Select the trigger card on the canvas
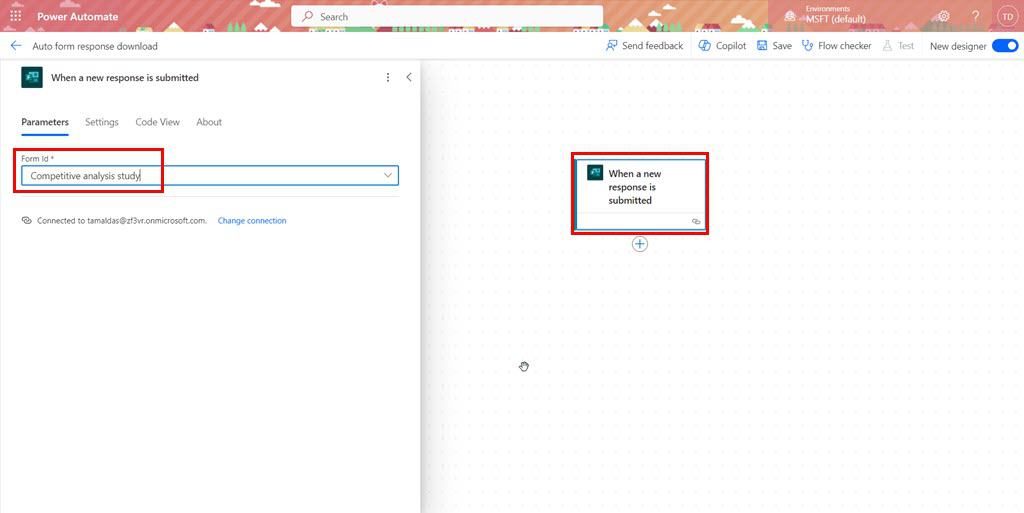This screenshot has width=1024, height=513. [x=640, y=194]
